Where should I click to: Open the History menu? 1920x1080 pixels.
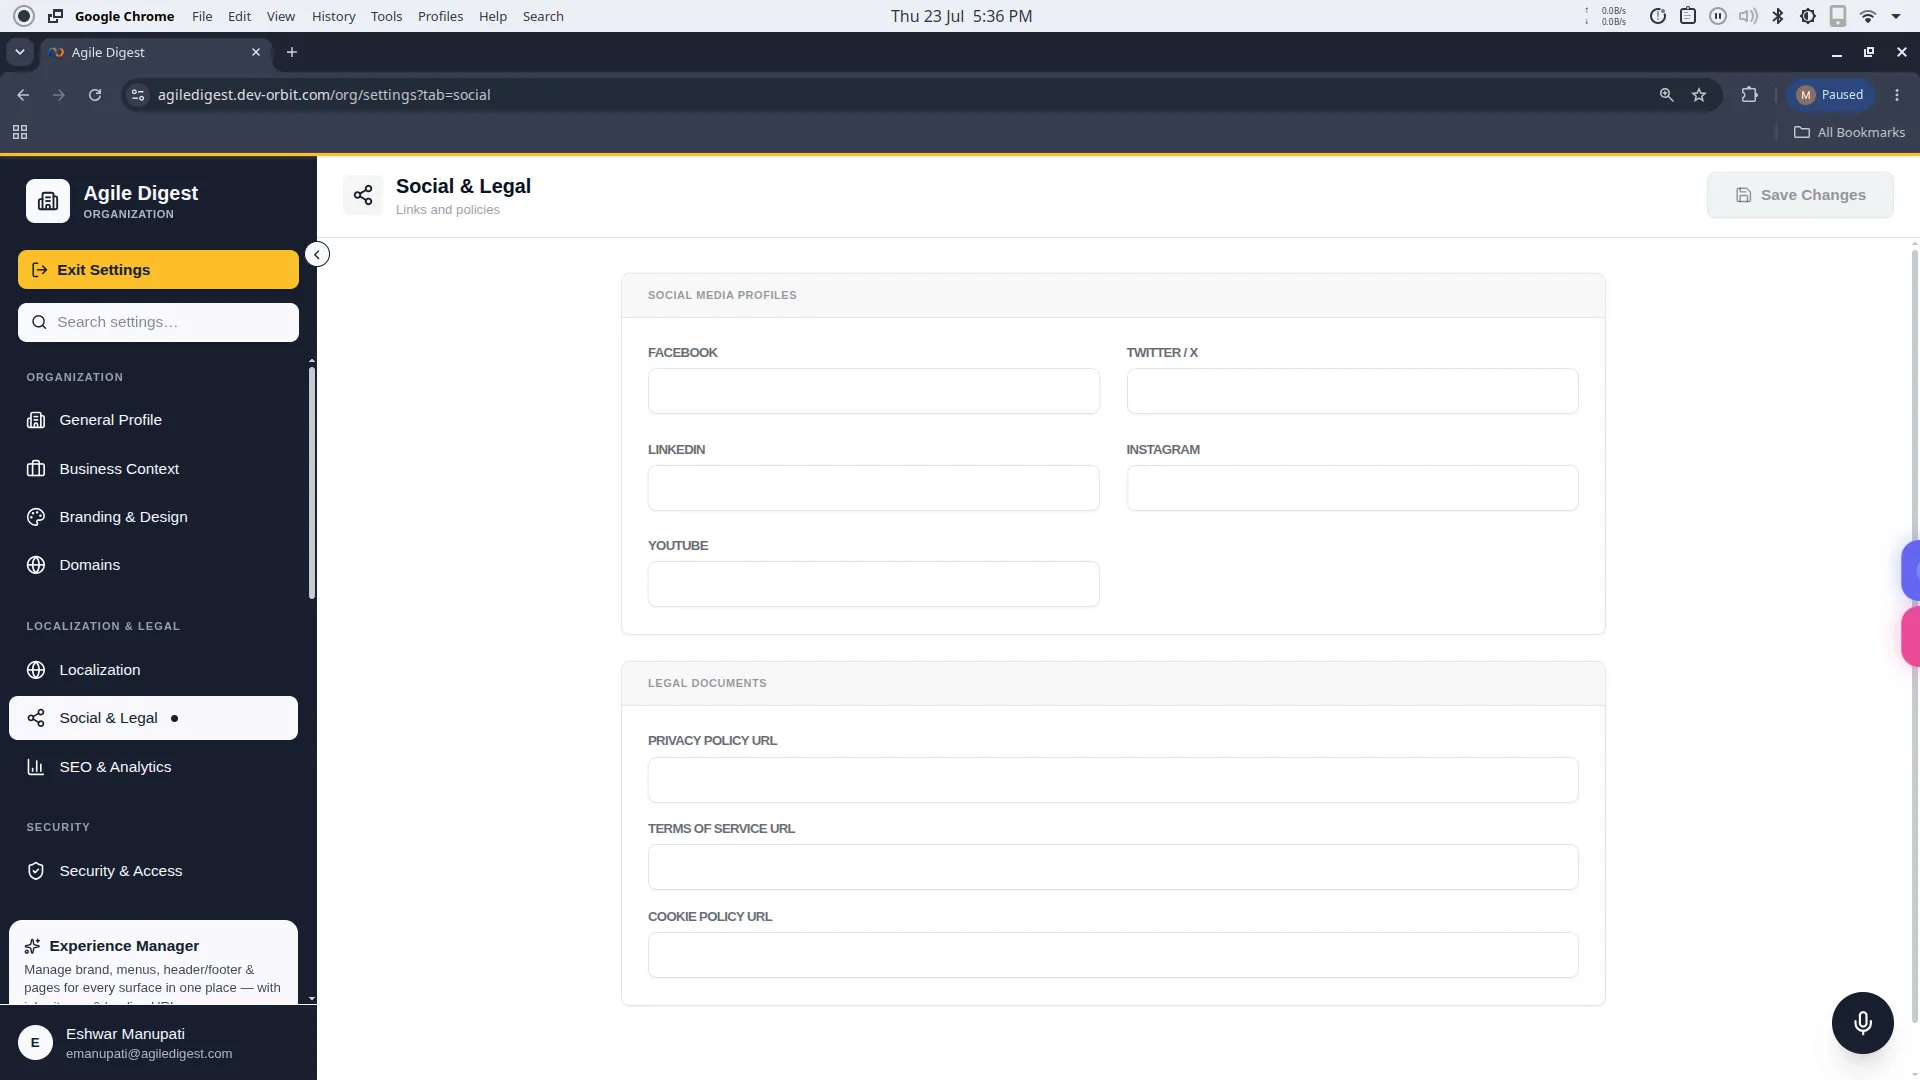pyautogui.click(x=333, y=16)
